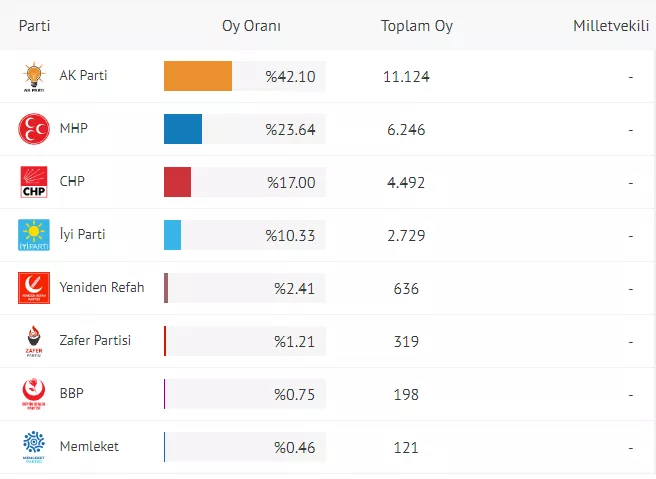Click the Milletvekili column header
Screen dimensions: 656x479
coord(608,26)
